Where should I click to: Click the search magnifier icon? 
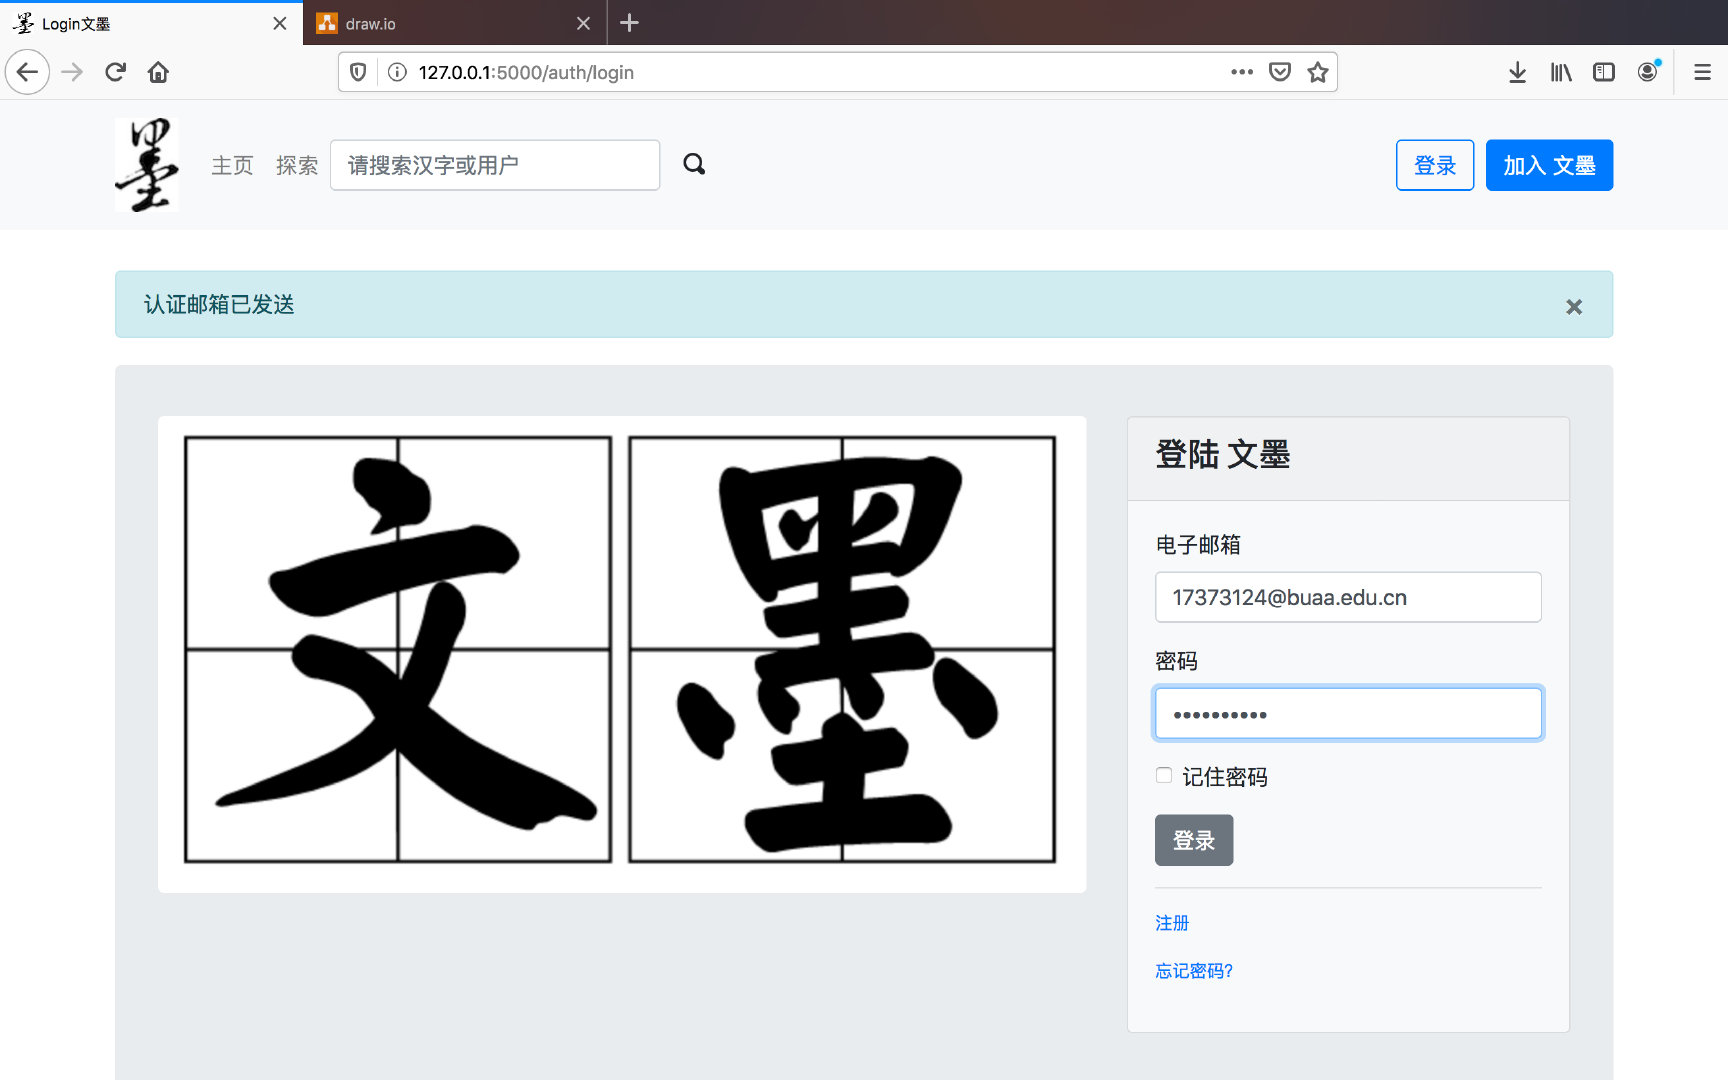pos(694,164)
